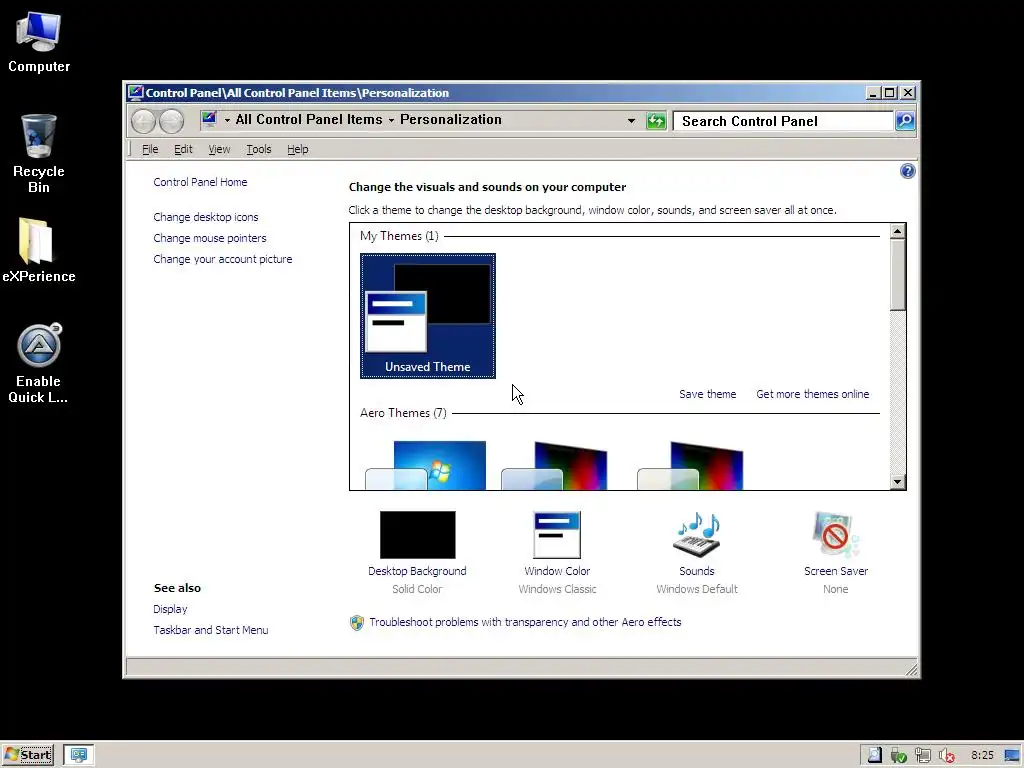Expand the arrow before Personalization breadcrumb
This screenshot has height=768, width=1024.
click(x=391, y=120)
